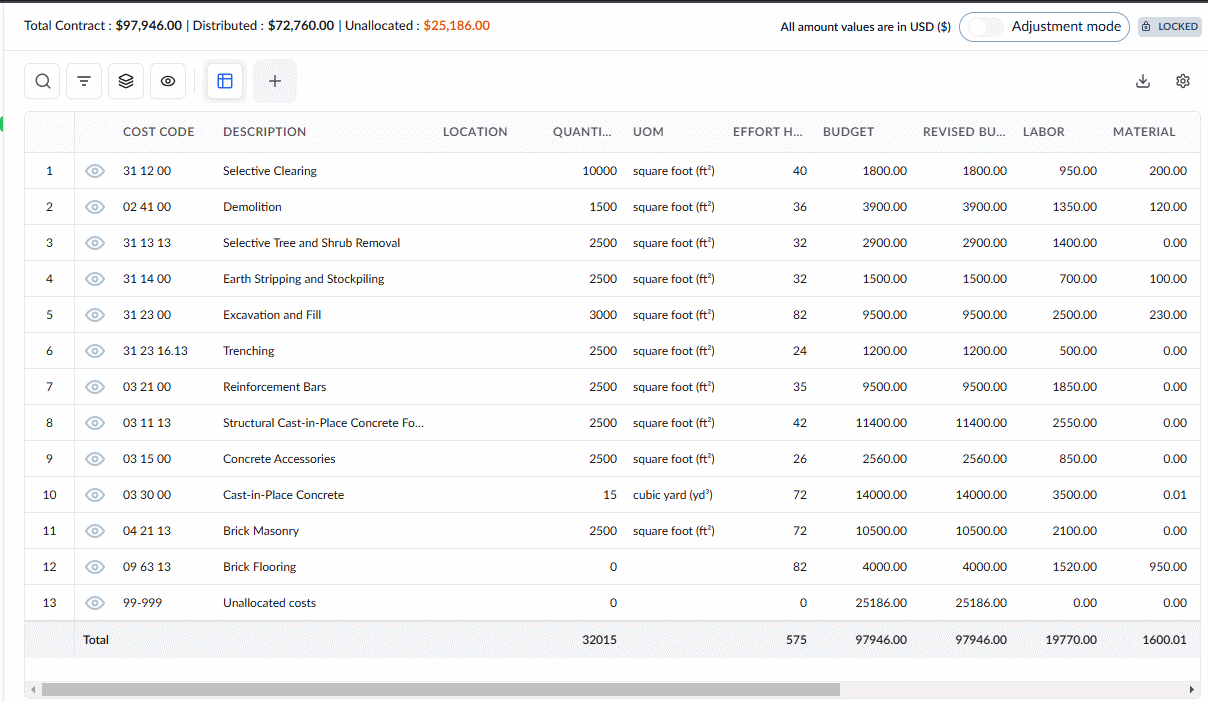The image size is (1208, 702).
Task: Click the DESCRIPTION column header
Action: pos(265,132)
